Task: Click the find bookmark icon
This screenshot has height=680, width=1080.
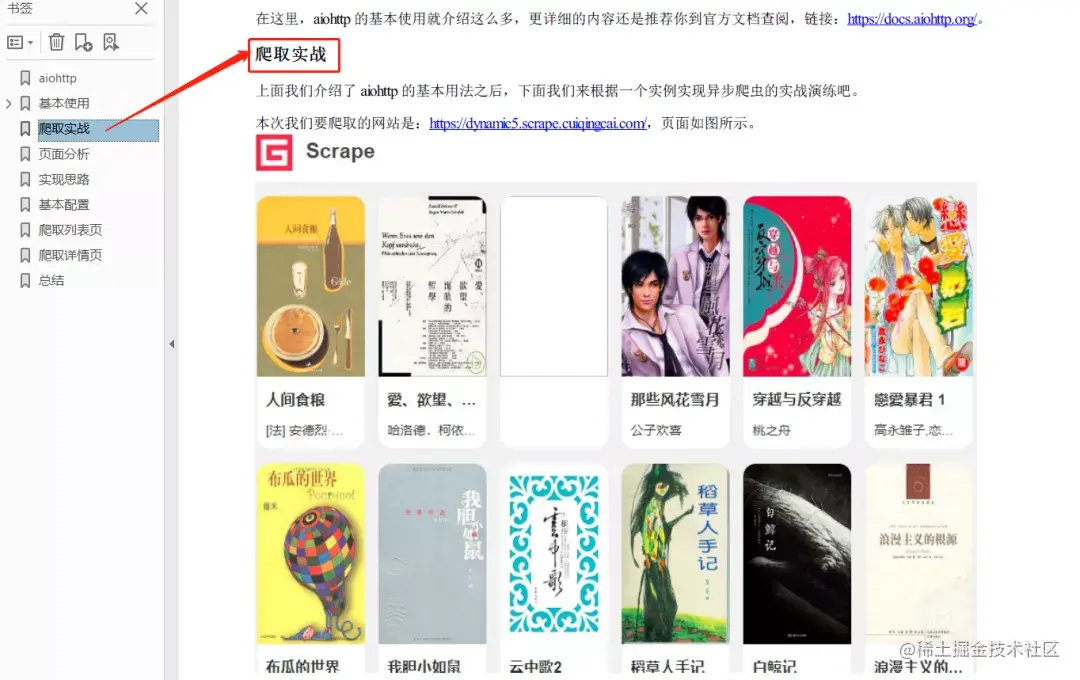Action: click(x=110, y=43)
